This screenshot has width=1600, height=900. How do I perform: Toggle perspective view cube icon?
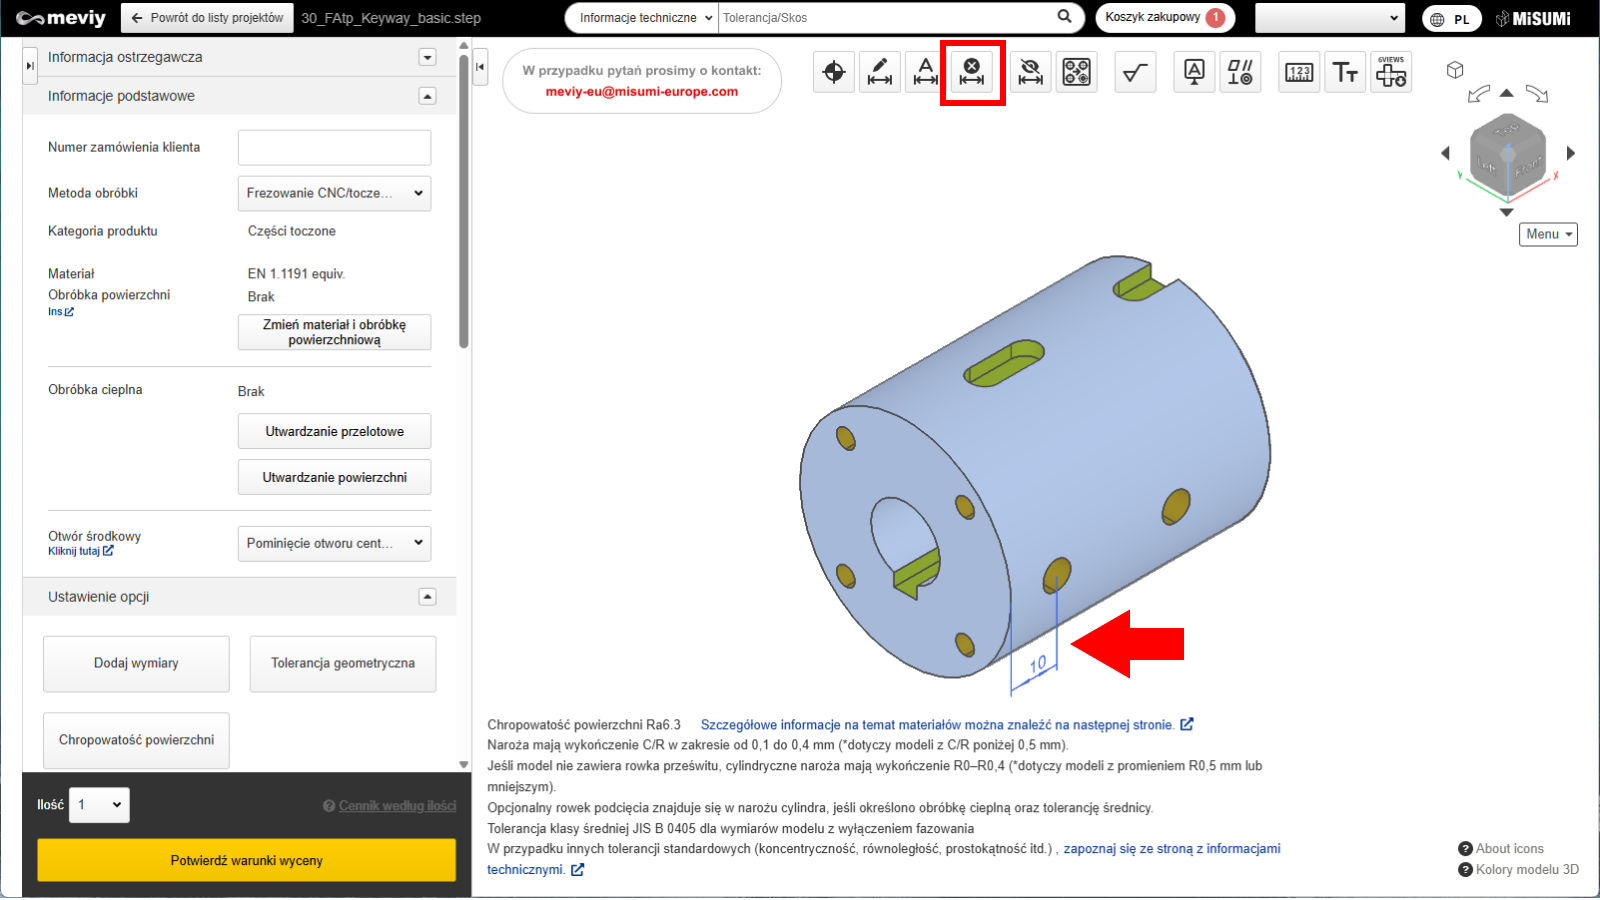1455,70
